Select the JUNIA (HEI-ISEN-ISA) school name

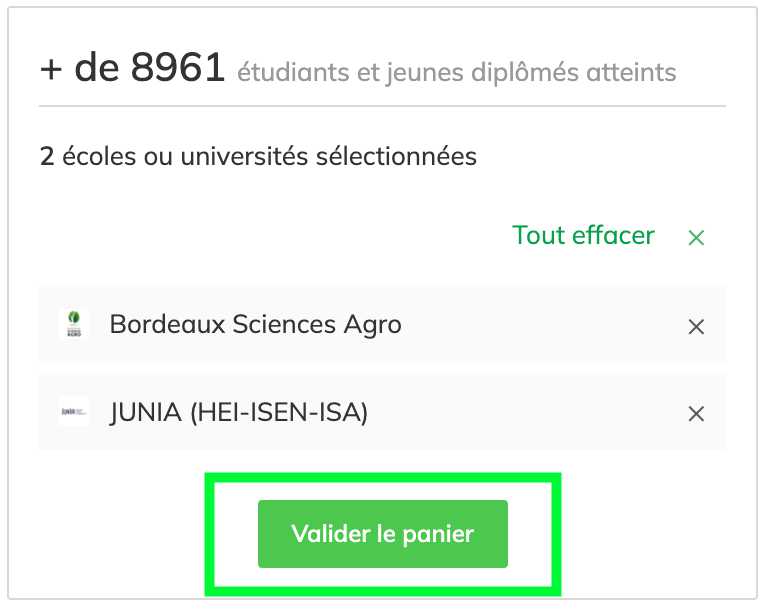click(239, 412)
